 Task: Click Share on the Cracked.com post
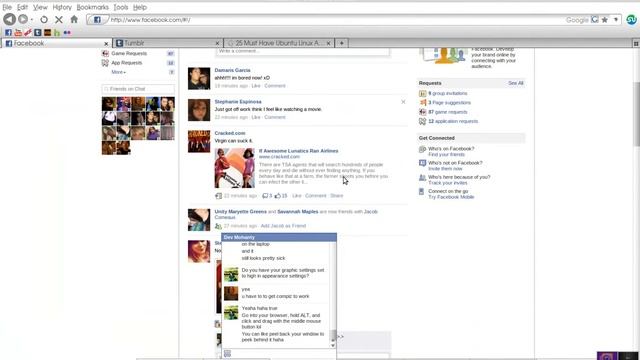[336, 196]
